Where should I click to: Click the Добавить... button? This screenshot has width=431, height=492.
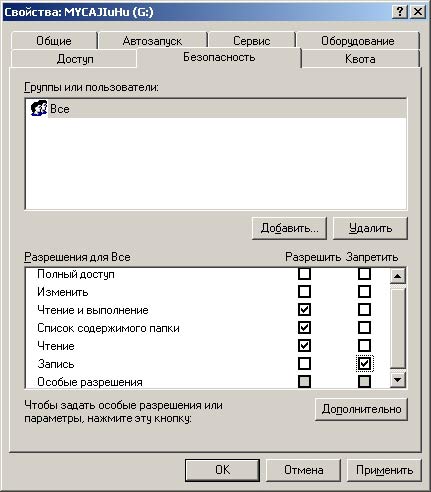click(x=289, y=228)
